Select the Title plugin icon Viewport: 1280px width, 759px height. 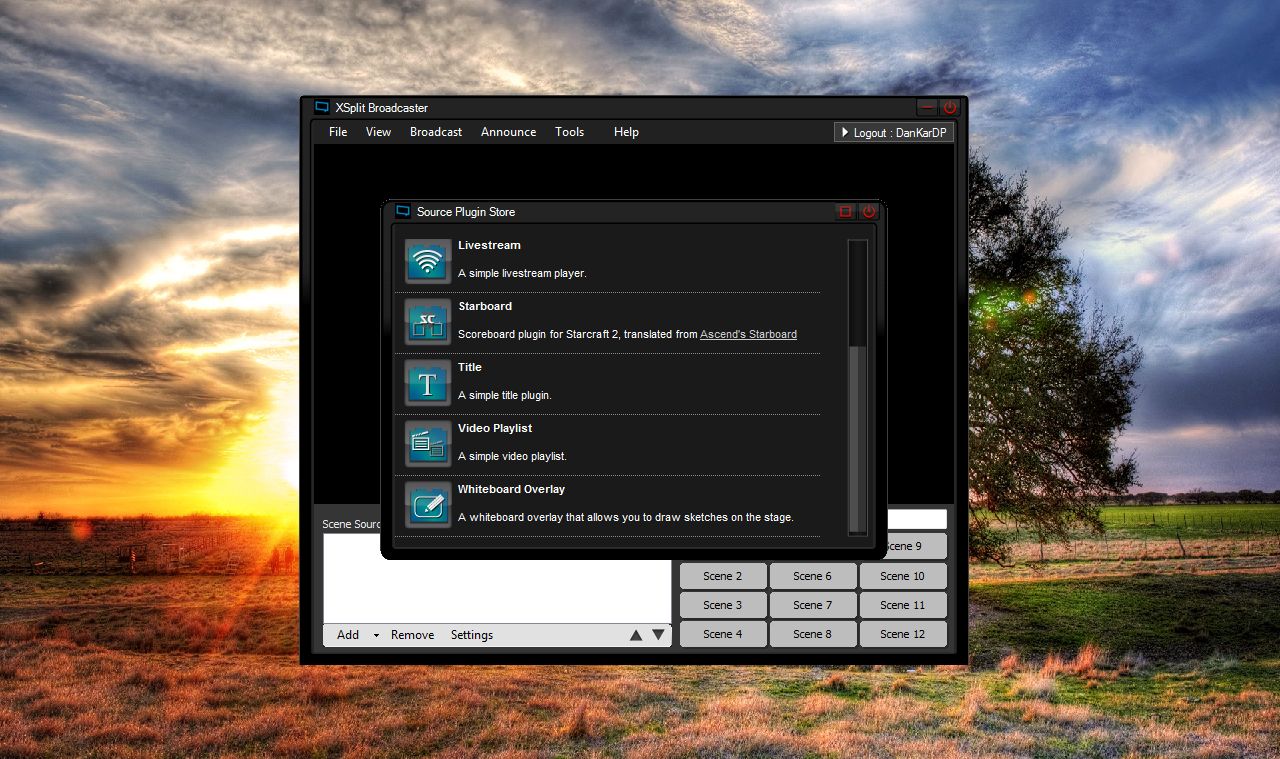[x=428, y=384]
